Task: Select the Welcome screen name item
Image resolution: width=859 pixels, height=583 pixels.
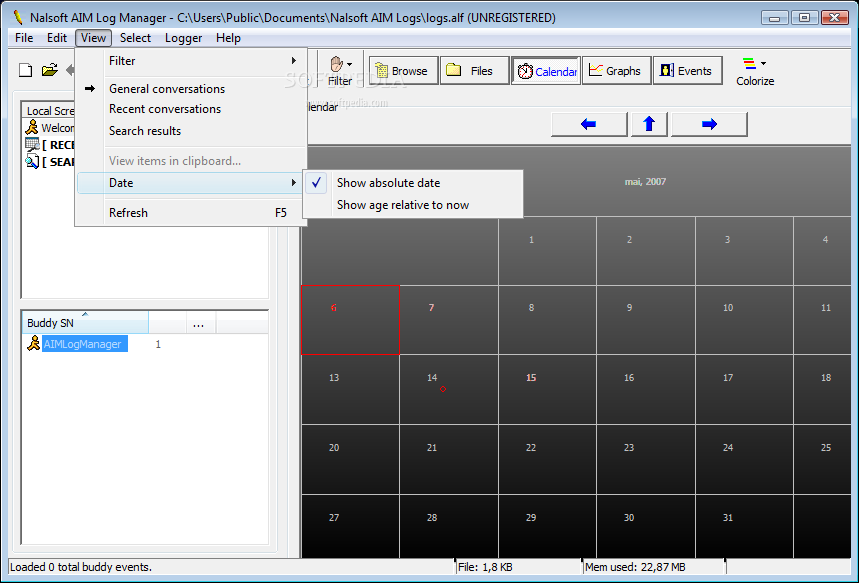Action: pos(50,128)
